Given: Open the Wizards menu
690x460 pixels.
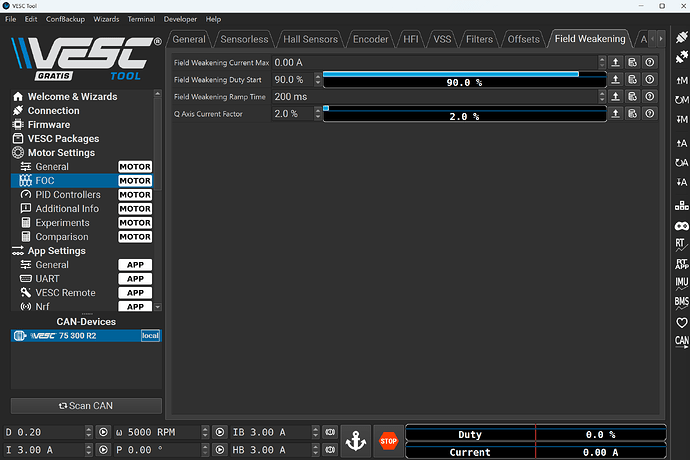Looking at the screenshot, I should (x=106, y=19).
